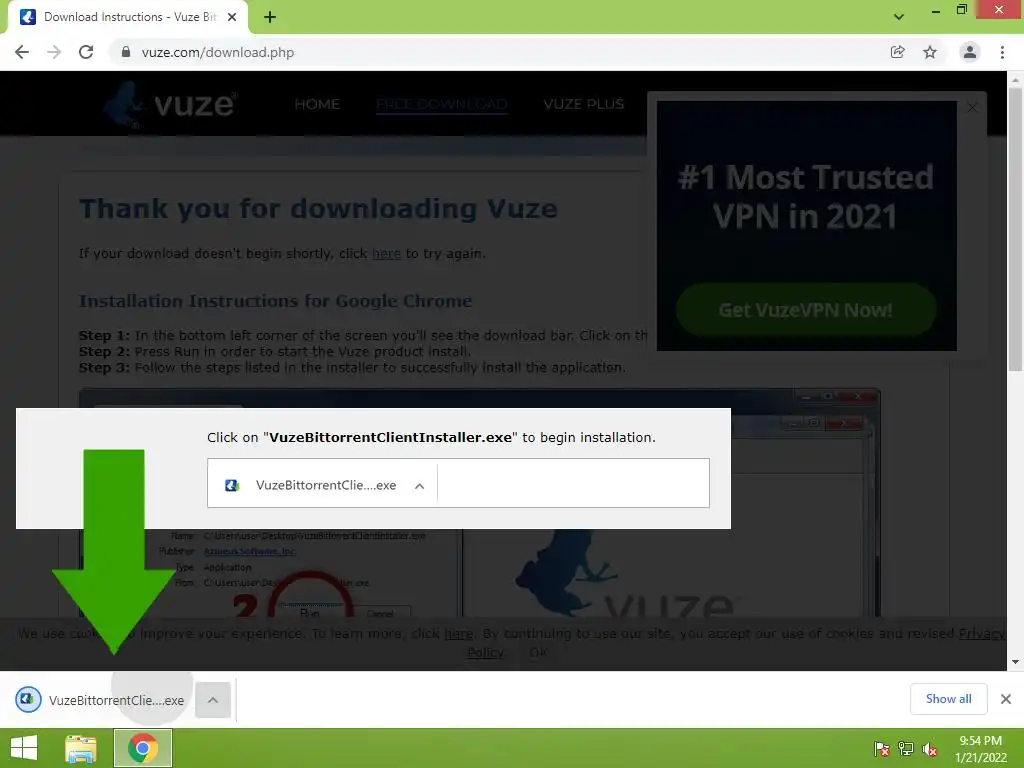Open File Explorer from the taskbar

point(81,748)
